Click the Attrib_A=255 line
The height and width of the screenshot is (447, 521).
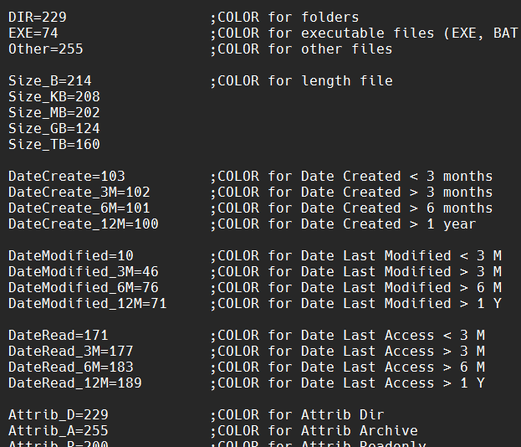pos(58,431)
